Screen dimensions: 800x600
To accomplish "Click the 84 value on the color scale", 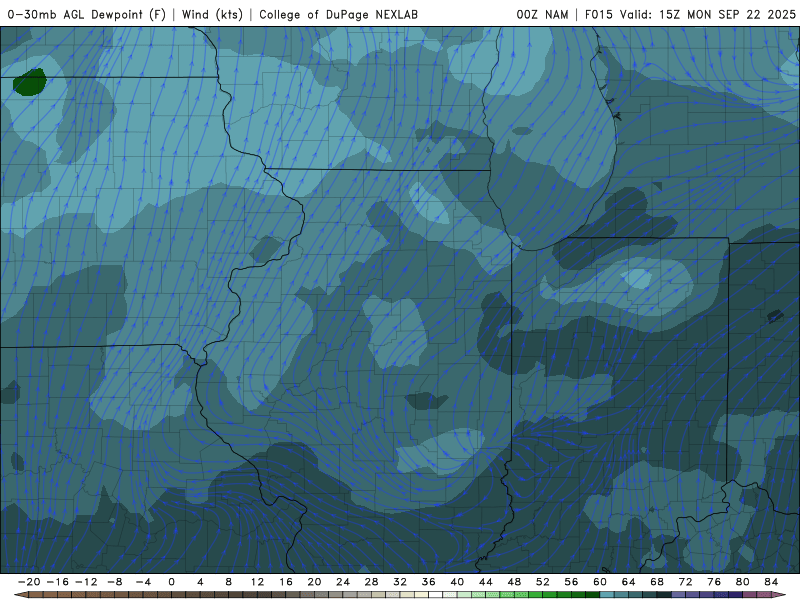I will click(771, 582).
